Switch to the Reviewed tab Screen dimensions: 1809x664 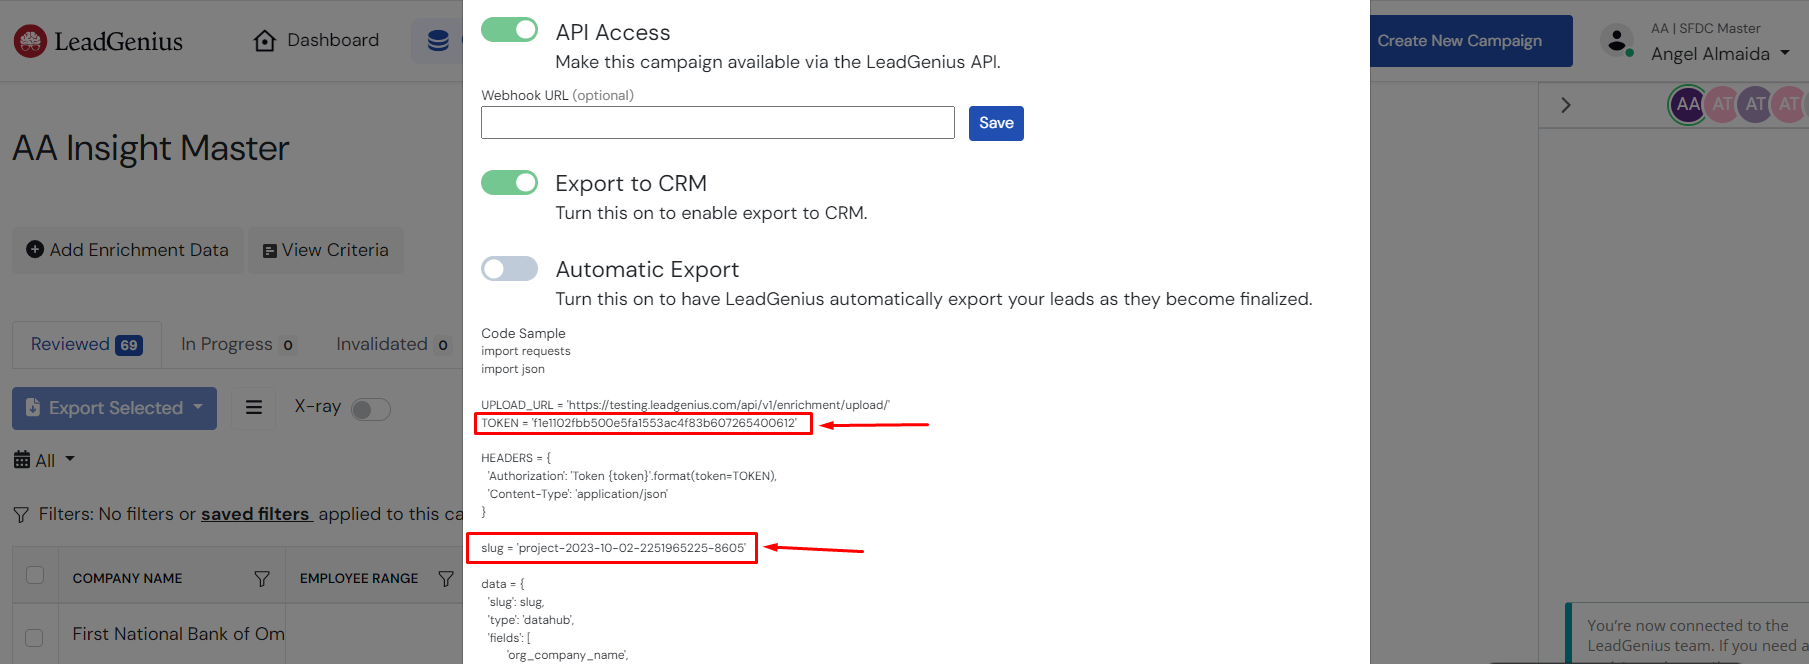pyautogui.click(x=87, y=345)
